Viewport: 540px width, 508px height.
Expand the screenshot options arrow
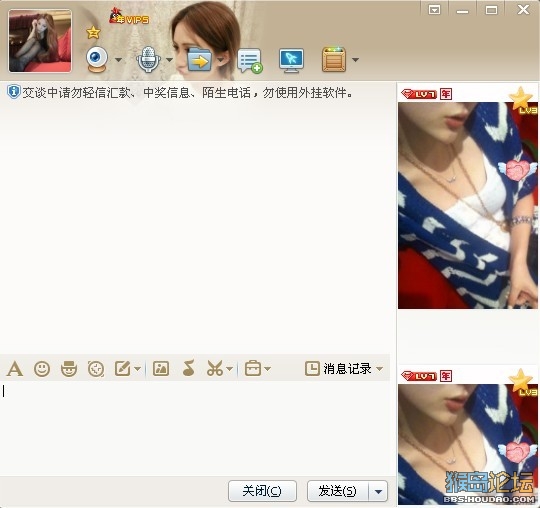click(230, 369)
